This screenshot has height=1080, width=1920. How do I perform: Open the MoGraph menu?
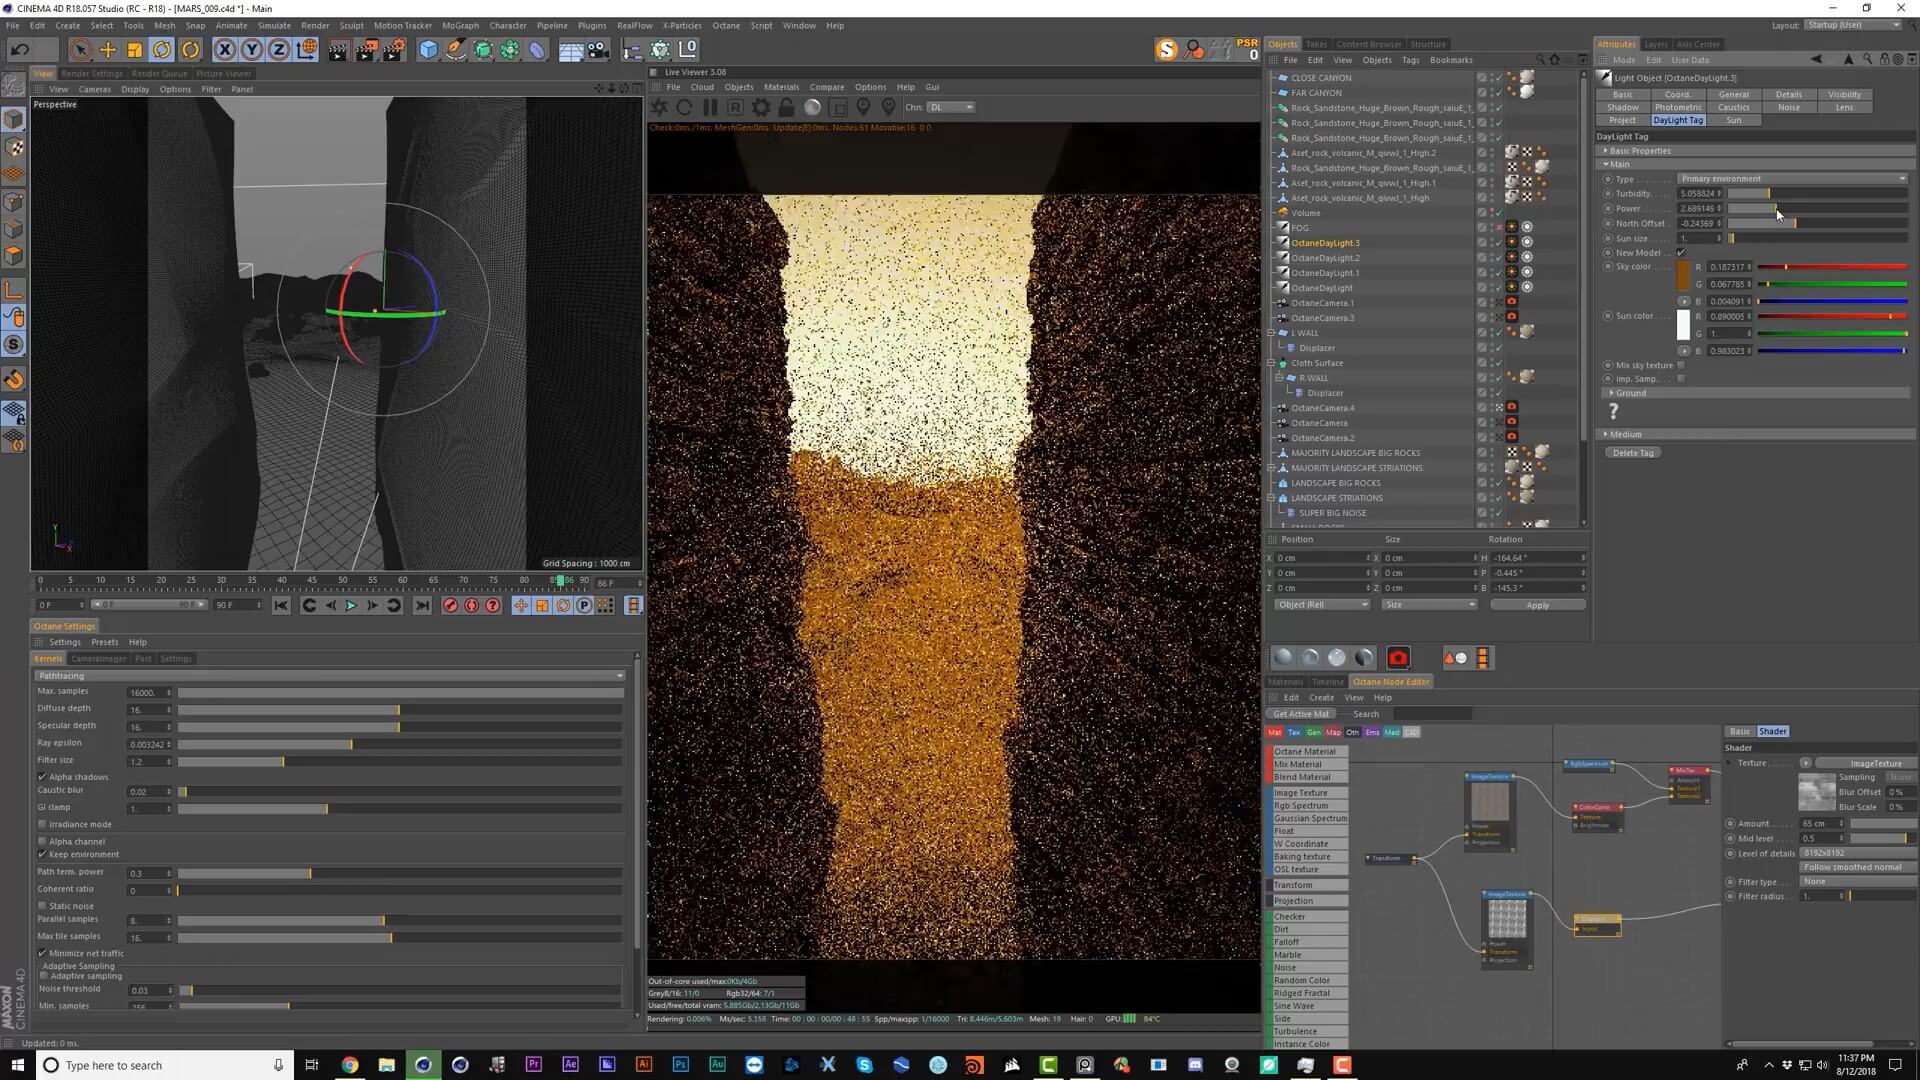[460, 25]
